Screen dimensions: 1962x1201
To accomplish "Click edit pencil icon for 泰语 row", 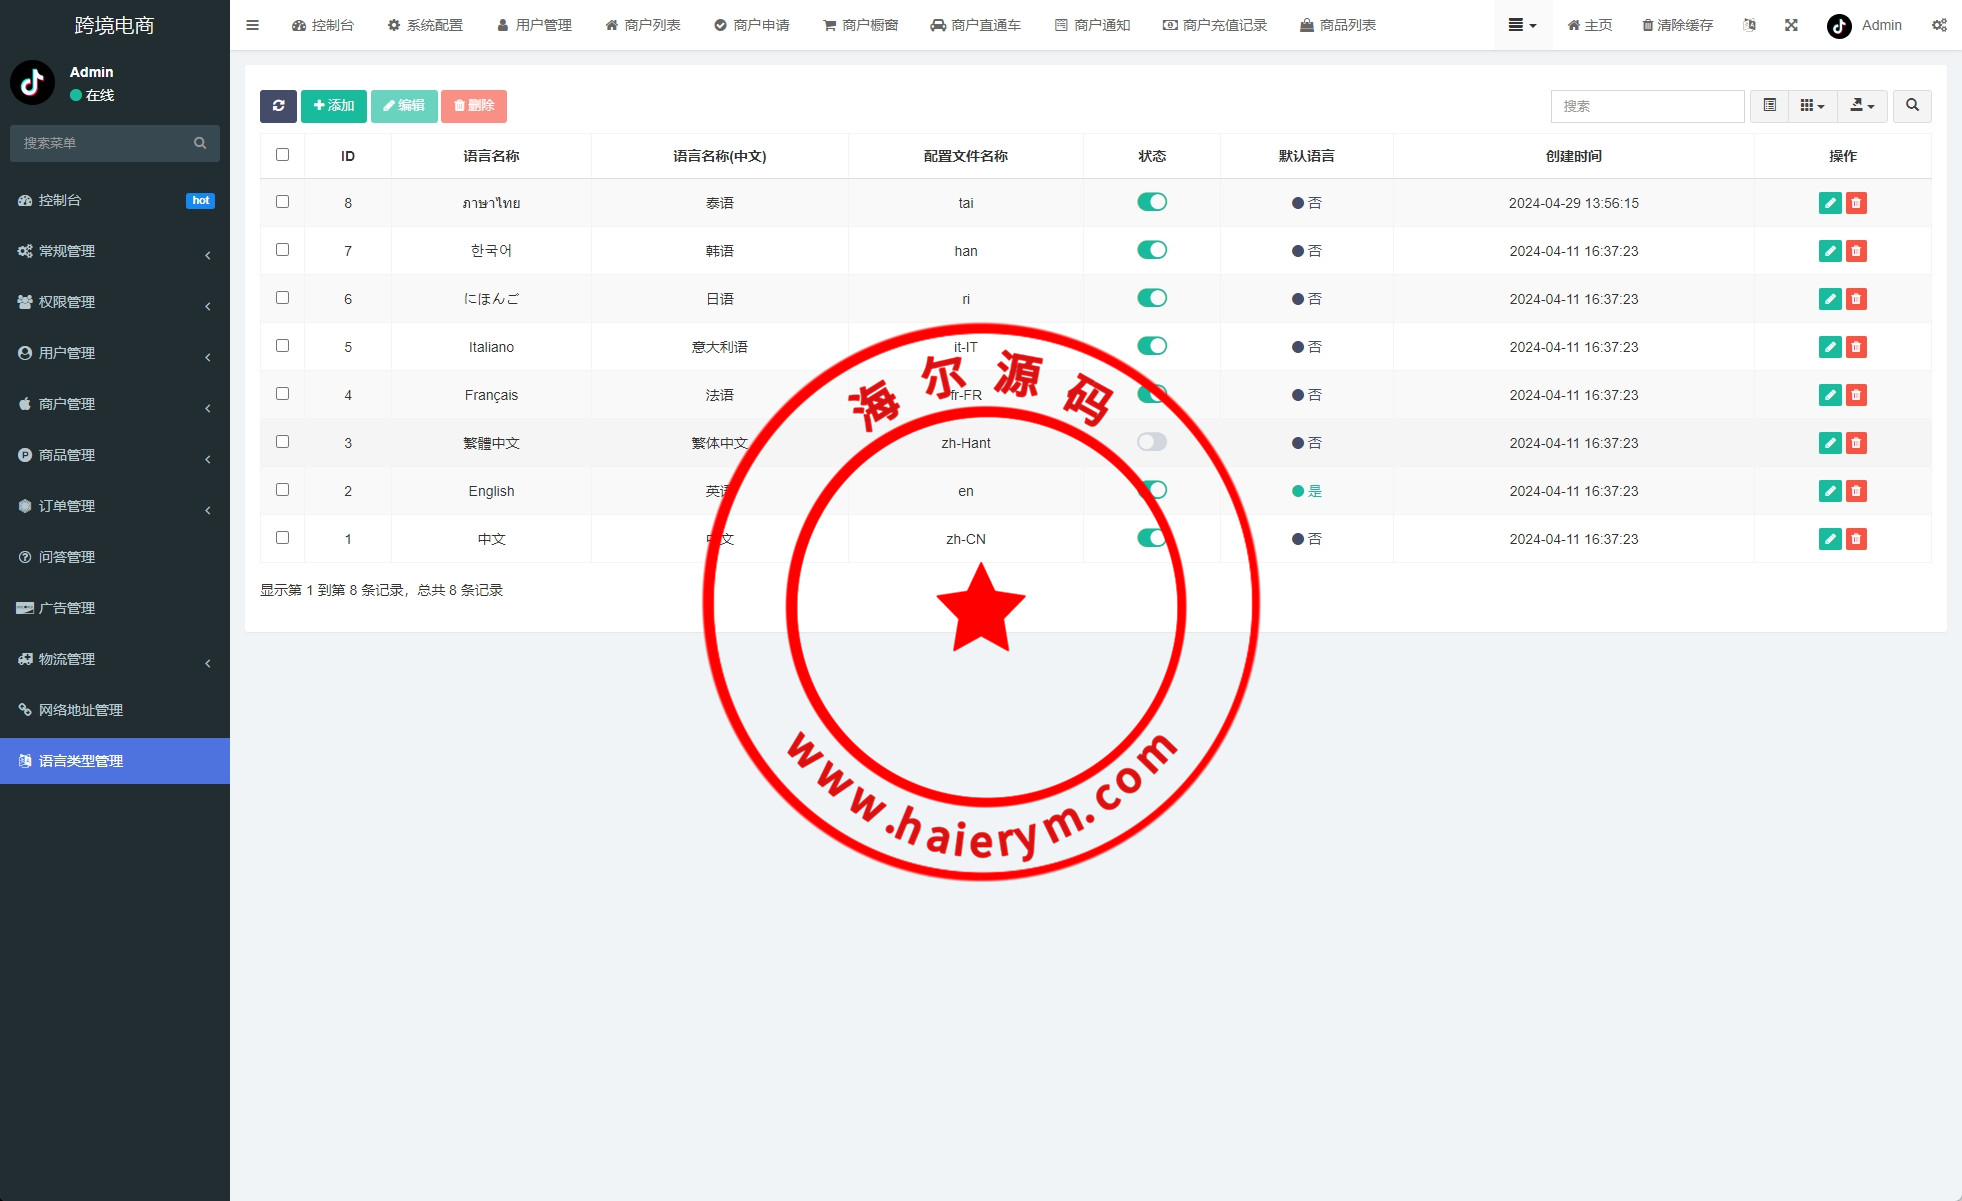I will [x=1829, y=203].
